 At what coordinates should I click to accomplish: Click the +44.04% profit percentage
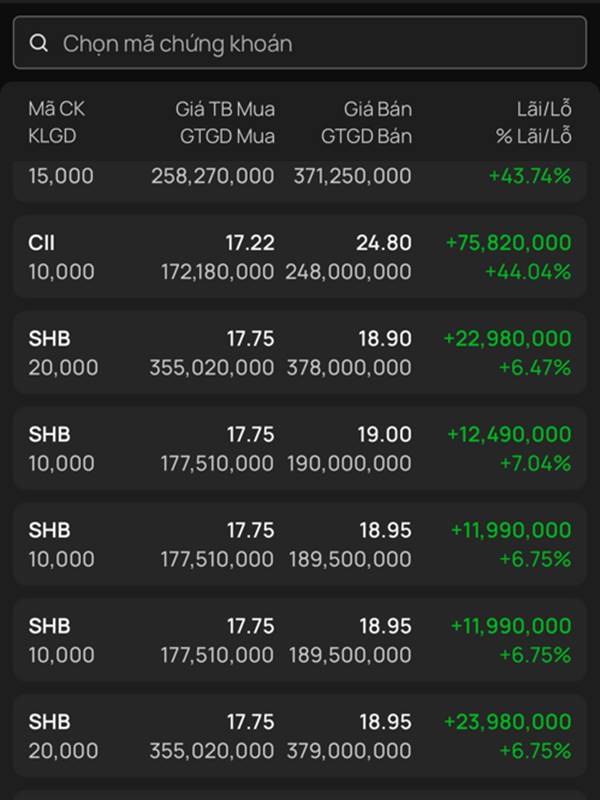(x=528, y=271)
